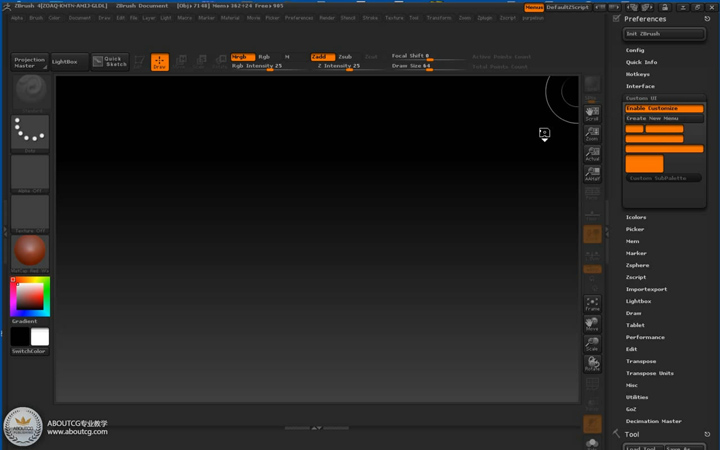Screen dimensions: 720x450
Task: Click the Scroll canvas icon
Action: coord(592,113)
